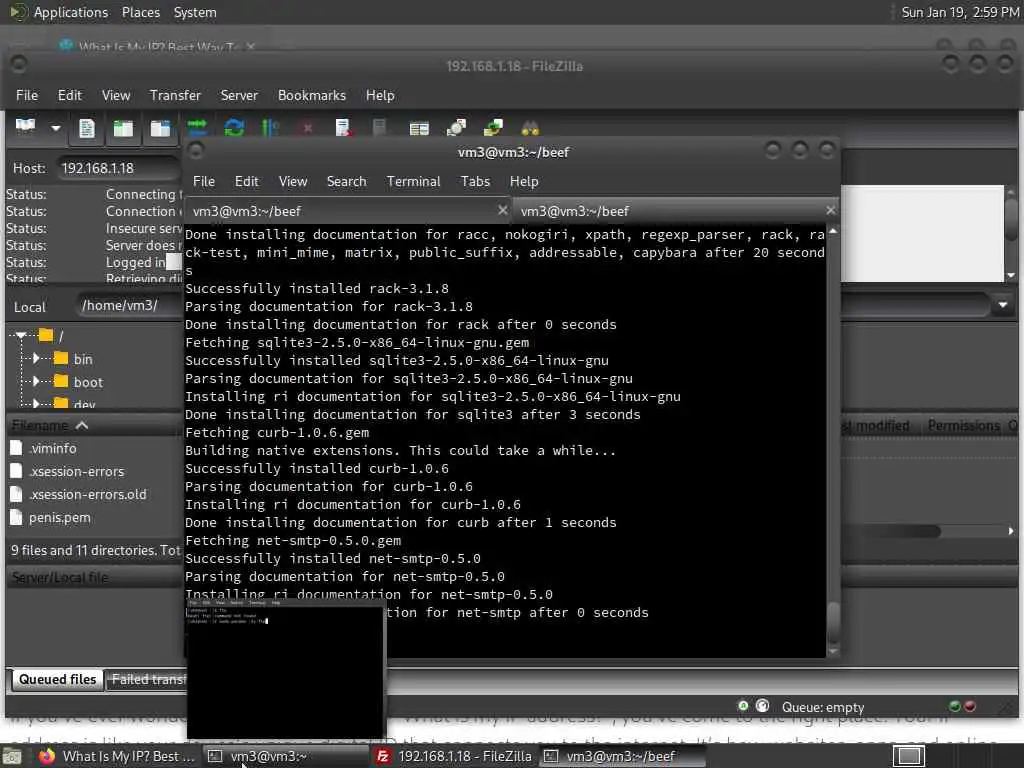Open the terminal File menu
1024x768 pixels.
point(204,182)
